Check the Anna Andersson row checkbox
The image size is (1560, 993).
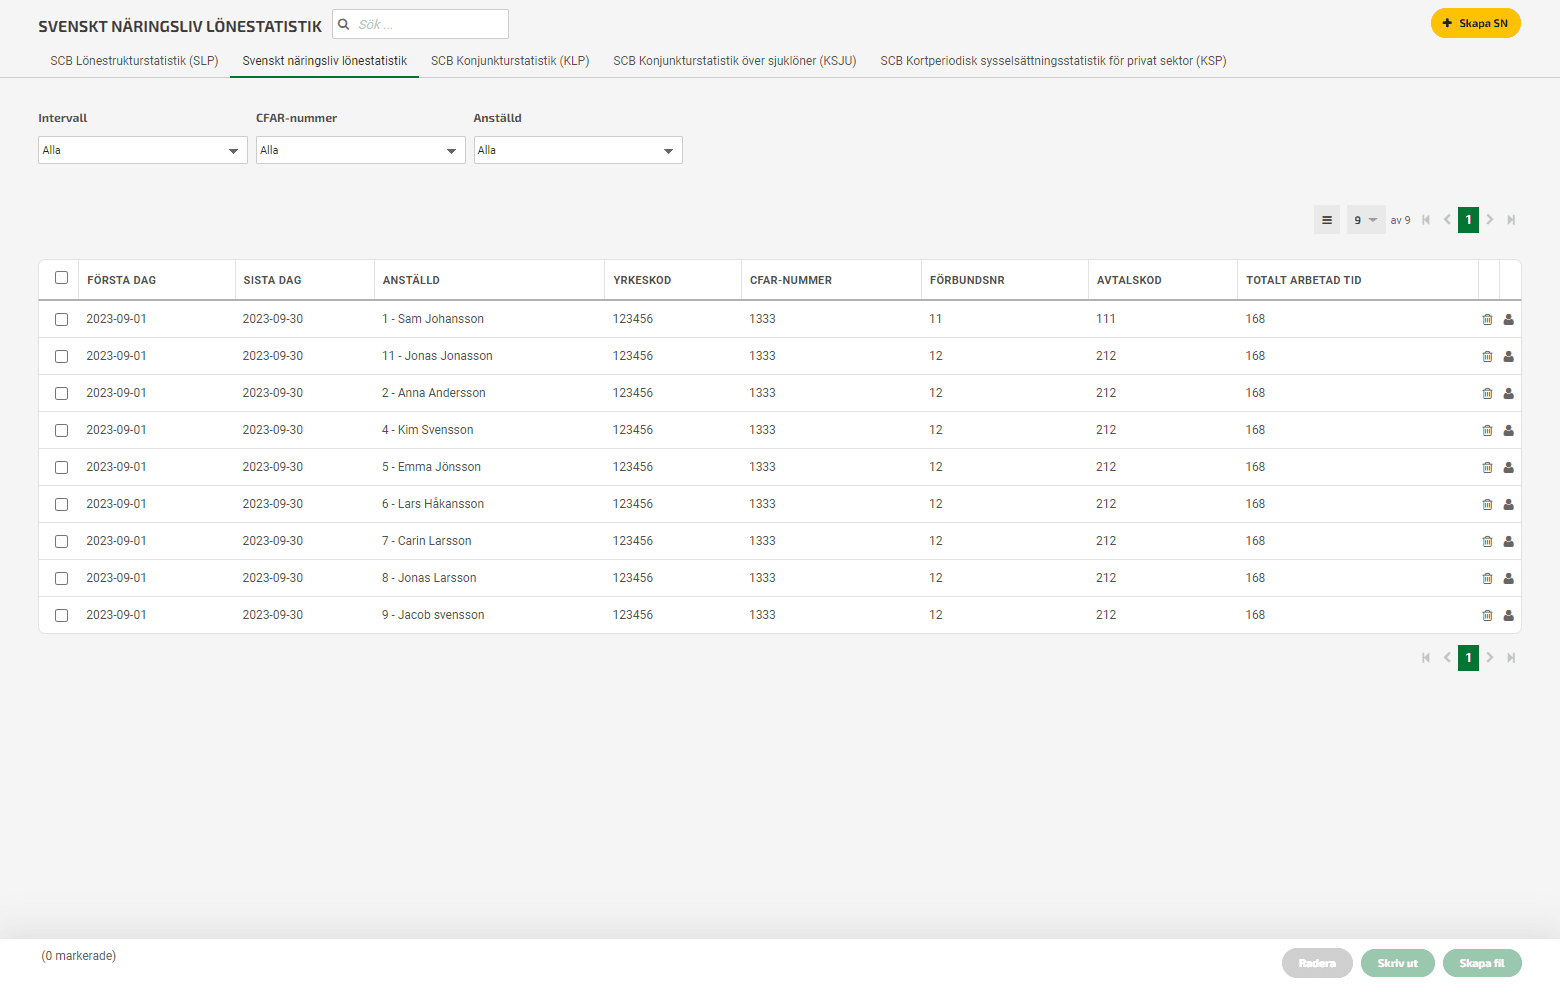61,394
